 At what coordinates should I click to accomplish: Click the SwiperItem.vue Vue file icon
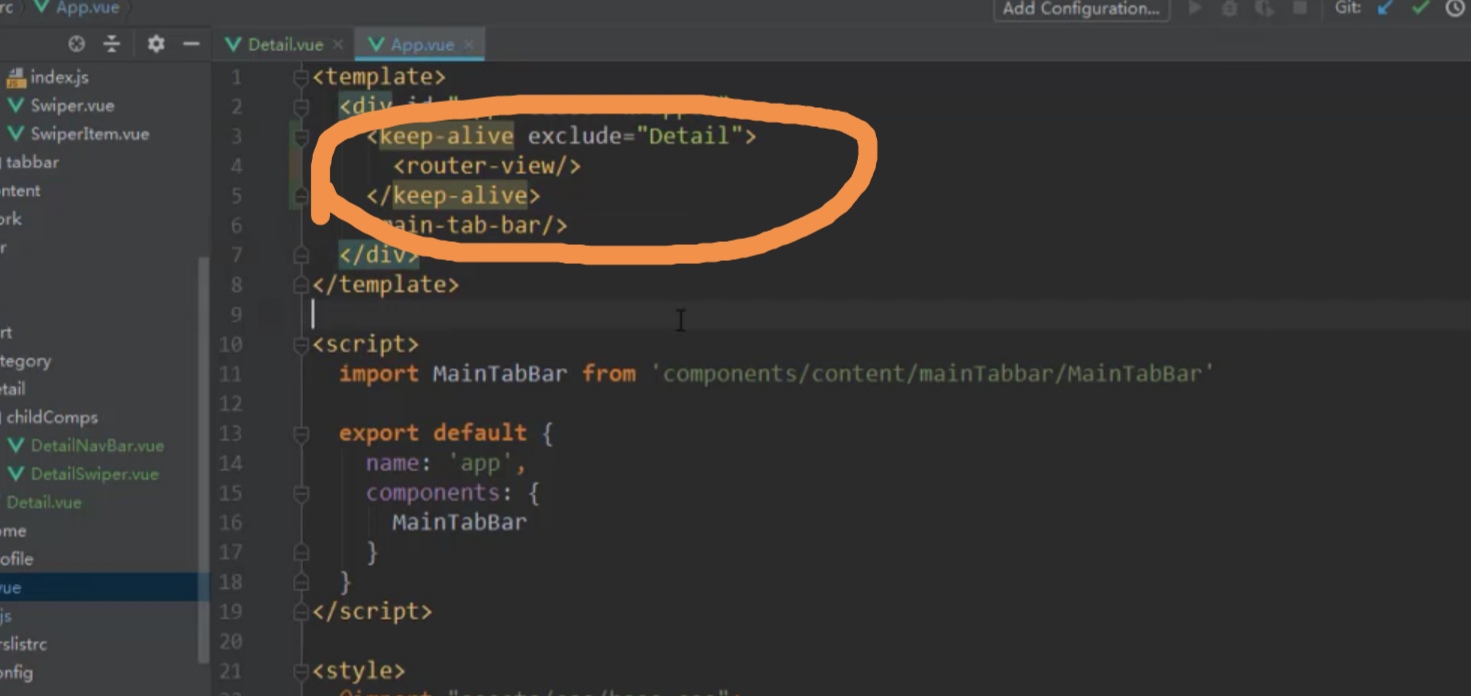pos(15,134)
